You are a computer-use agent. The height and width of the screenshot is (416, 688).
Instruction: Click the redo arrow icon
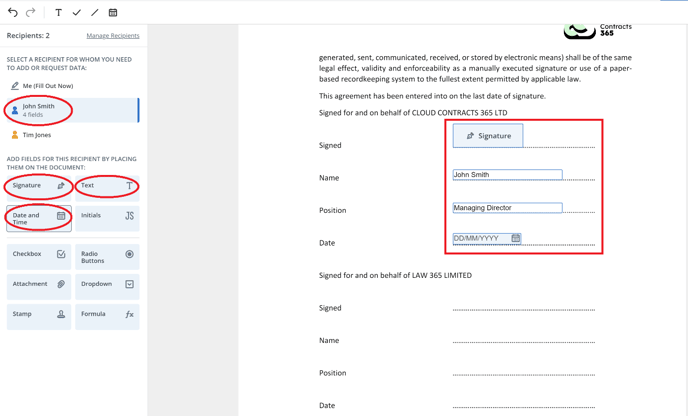tap(30, 12)
